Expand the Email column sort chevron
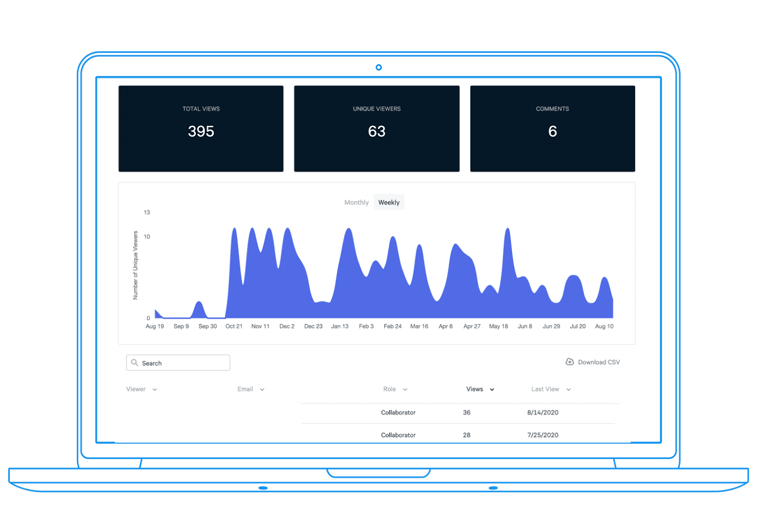This screenshot has height=519, width=775. click(x=262, y=390)
